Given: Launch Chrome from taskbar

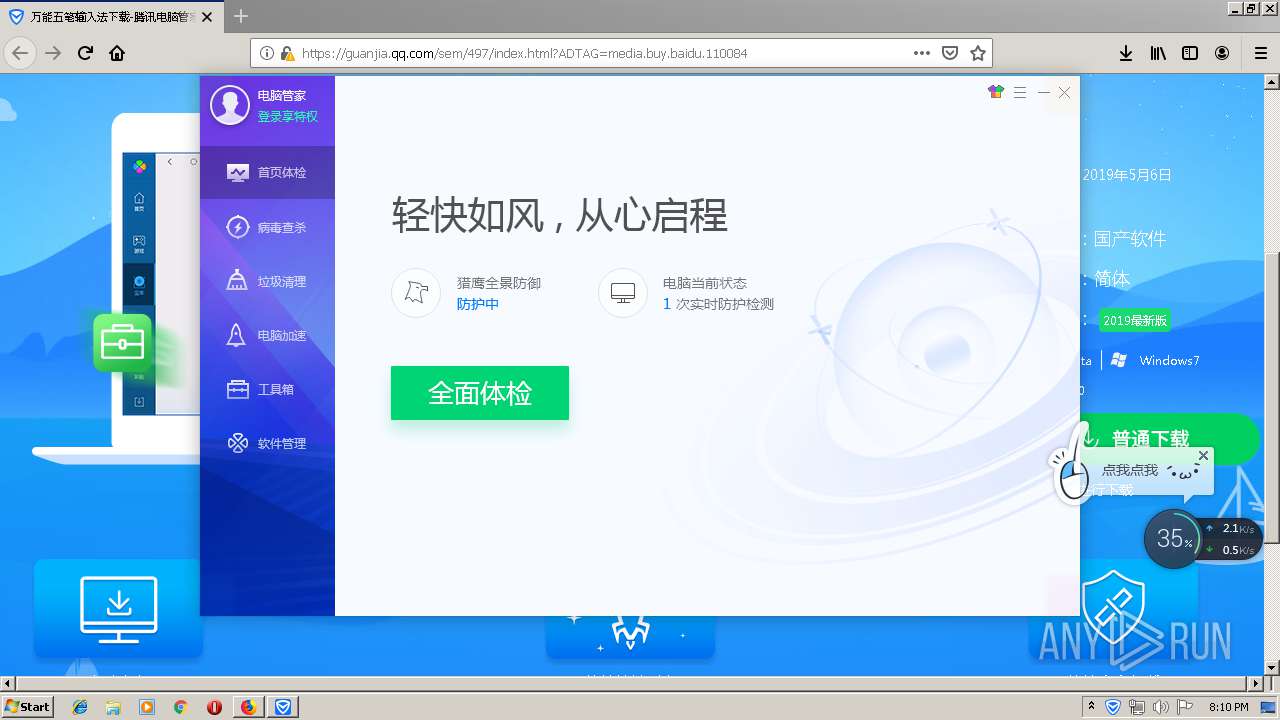Looking at the screenshot, I should (x=181, y=706).
